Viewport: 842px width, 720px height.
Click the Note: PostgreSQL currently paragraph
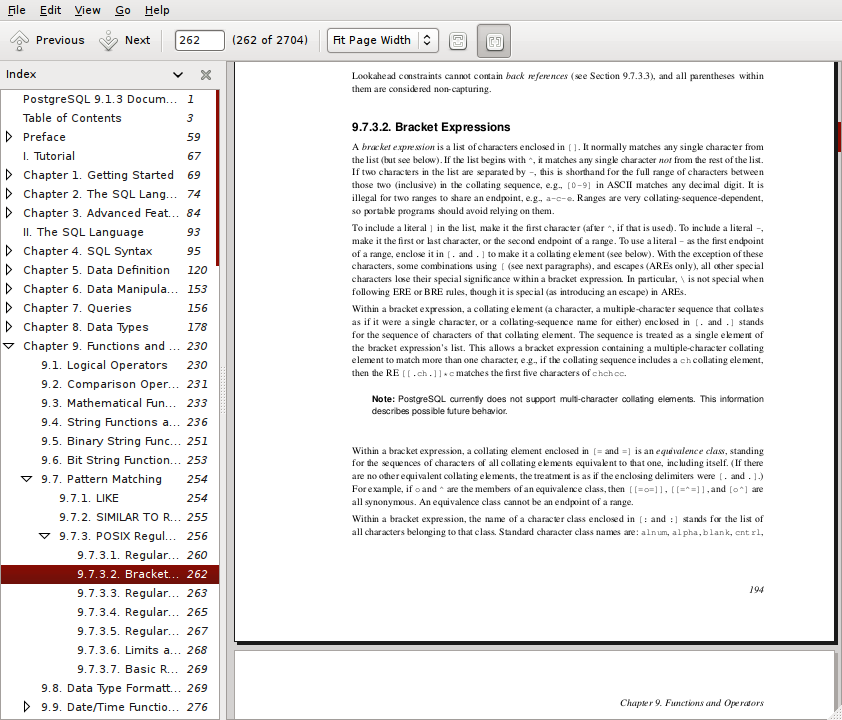coord(567,405)
